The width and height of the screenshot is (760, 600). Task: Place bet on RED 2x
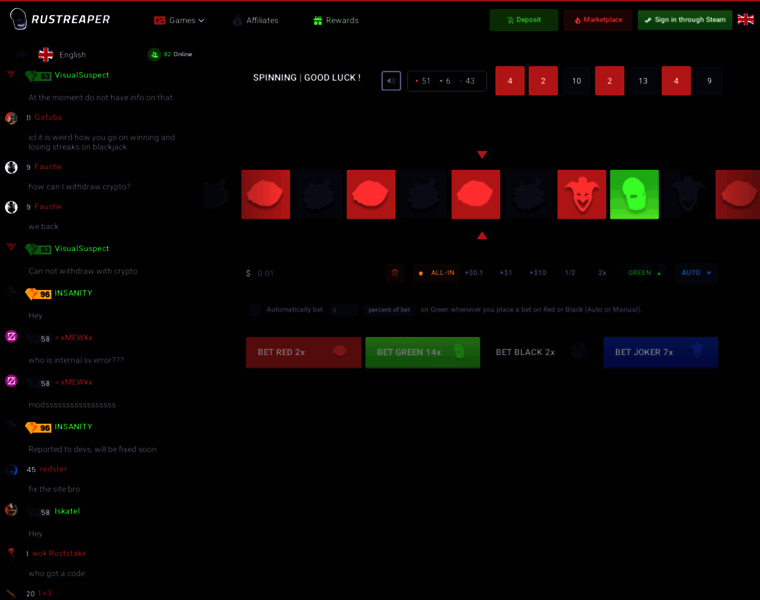[x=303, y=352]
